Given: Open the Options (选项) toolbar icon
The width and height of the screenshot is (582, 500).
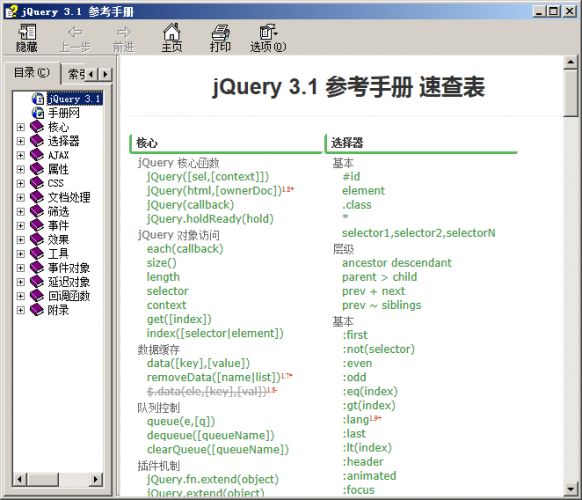Looking at the screenshot, I should (x=268, y=32).
